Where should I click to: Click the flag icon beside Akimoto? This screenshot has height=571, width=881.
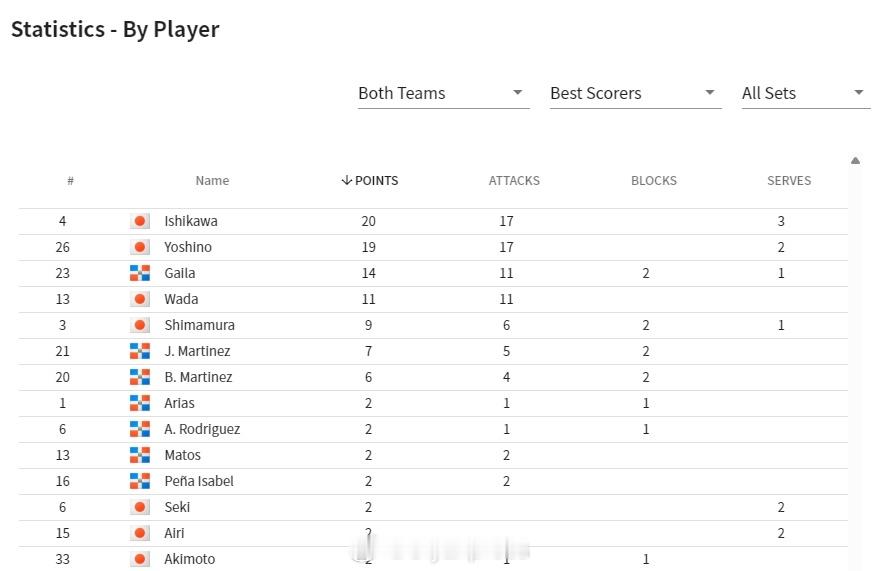(140, 559)
